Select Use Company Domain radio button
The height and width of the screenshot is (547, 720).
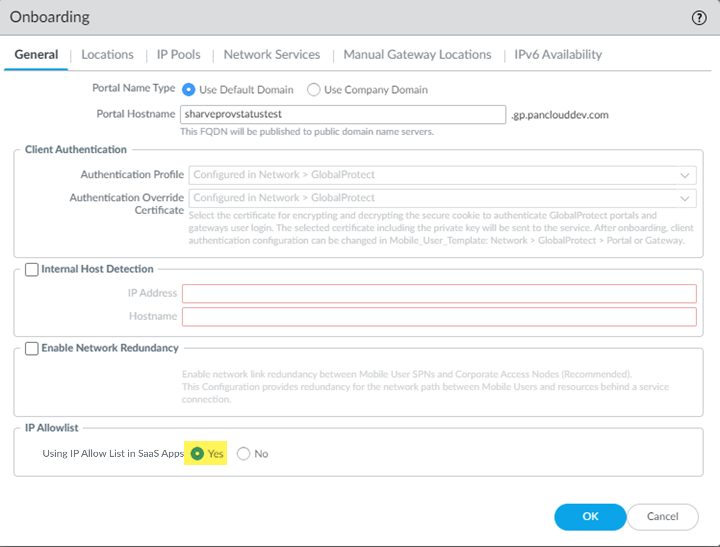(x=314, y=90)
